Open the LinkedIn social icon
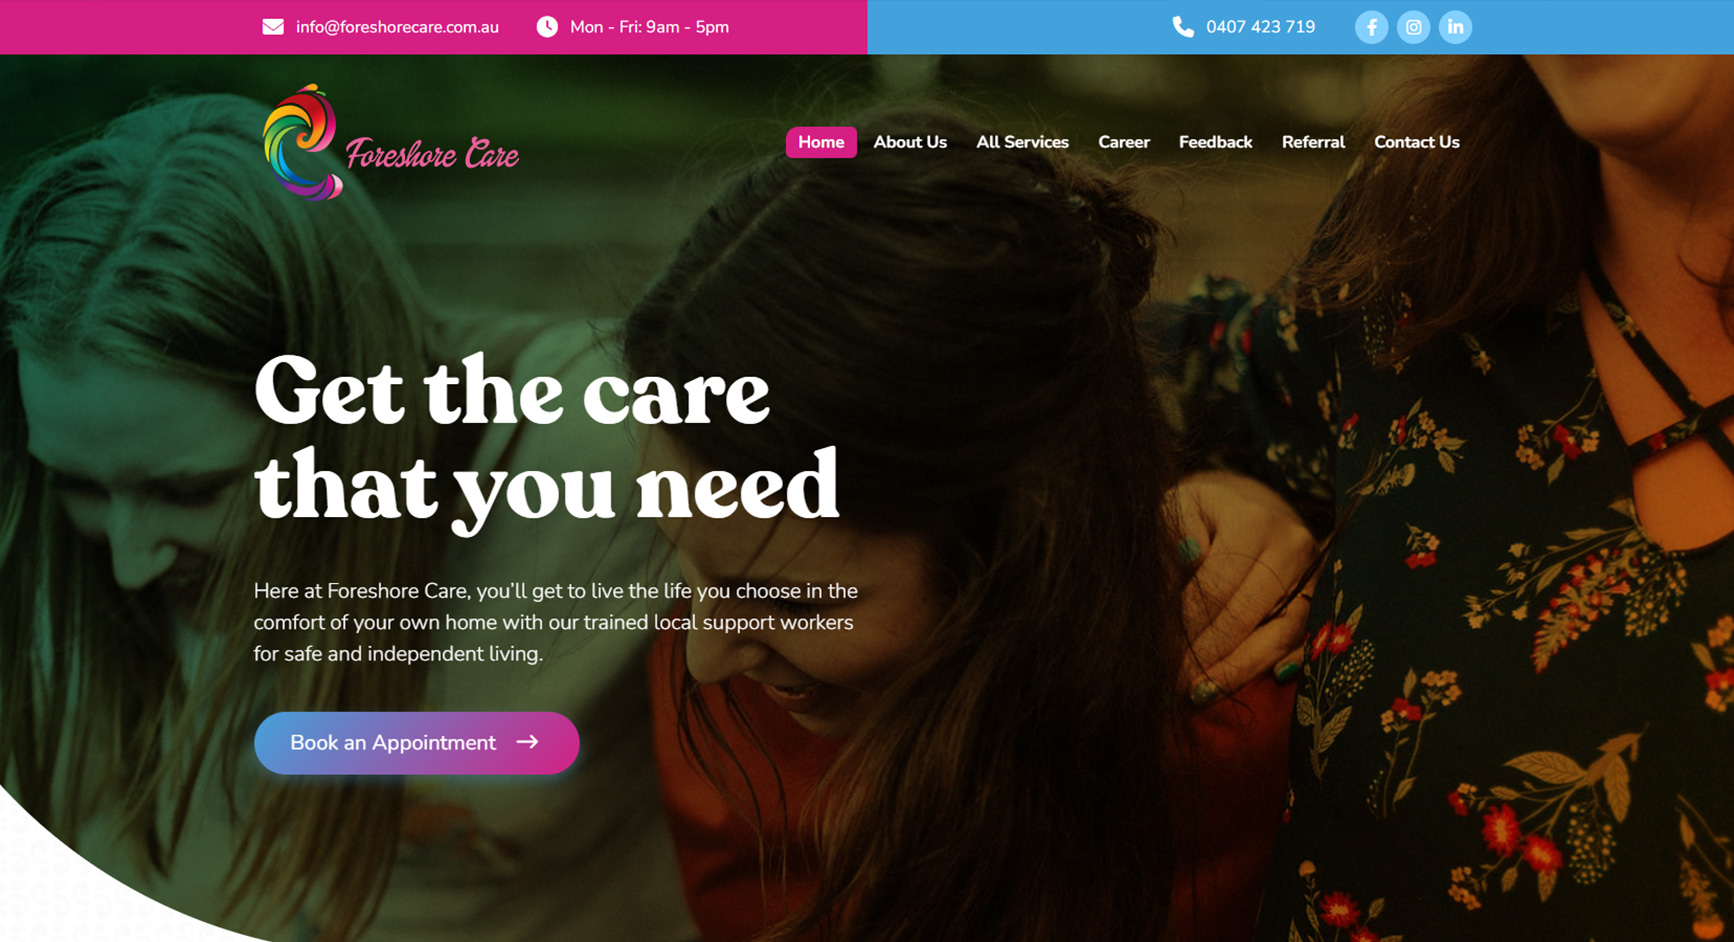The width and height of the screenshot is (1734, 942). tap(1455, 27)
